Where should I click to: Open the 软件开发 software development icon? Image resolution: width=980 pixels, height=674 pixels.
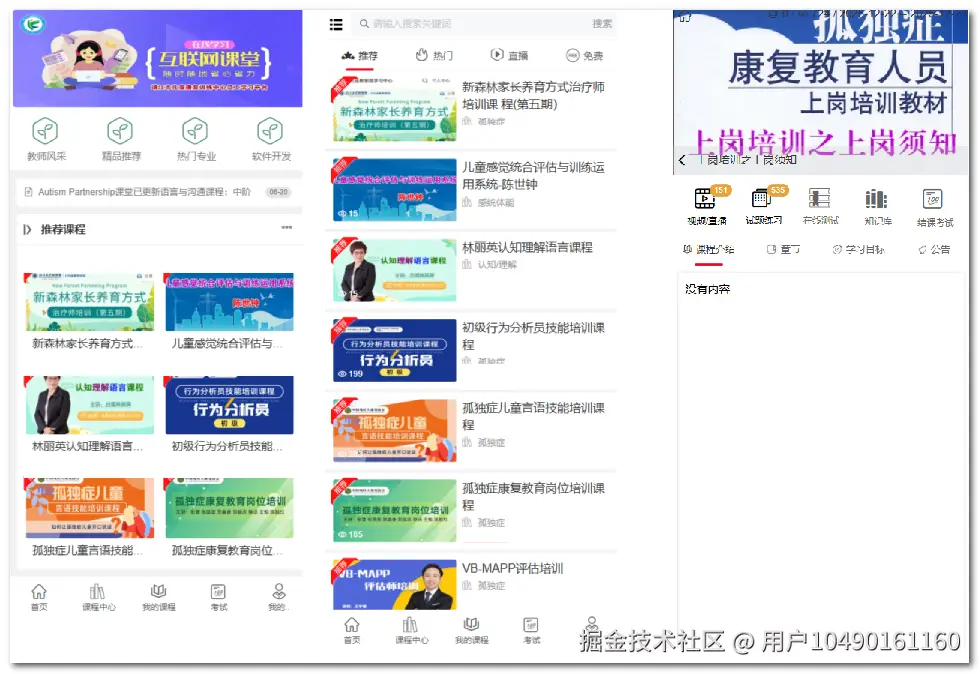[x=270, y=138]
